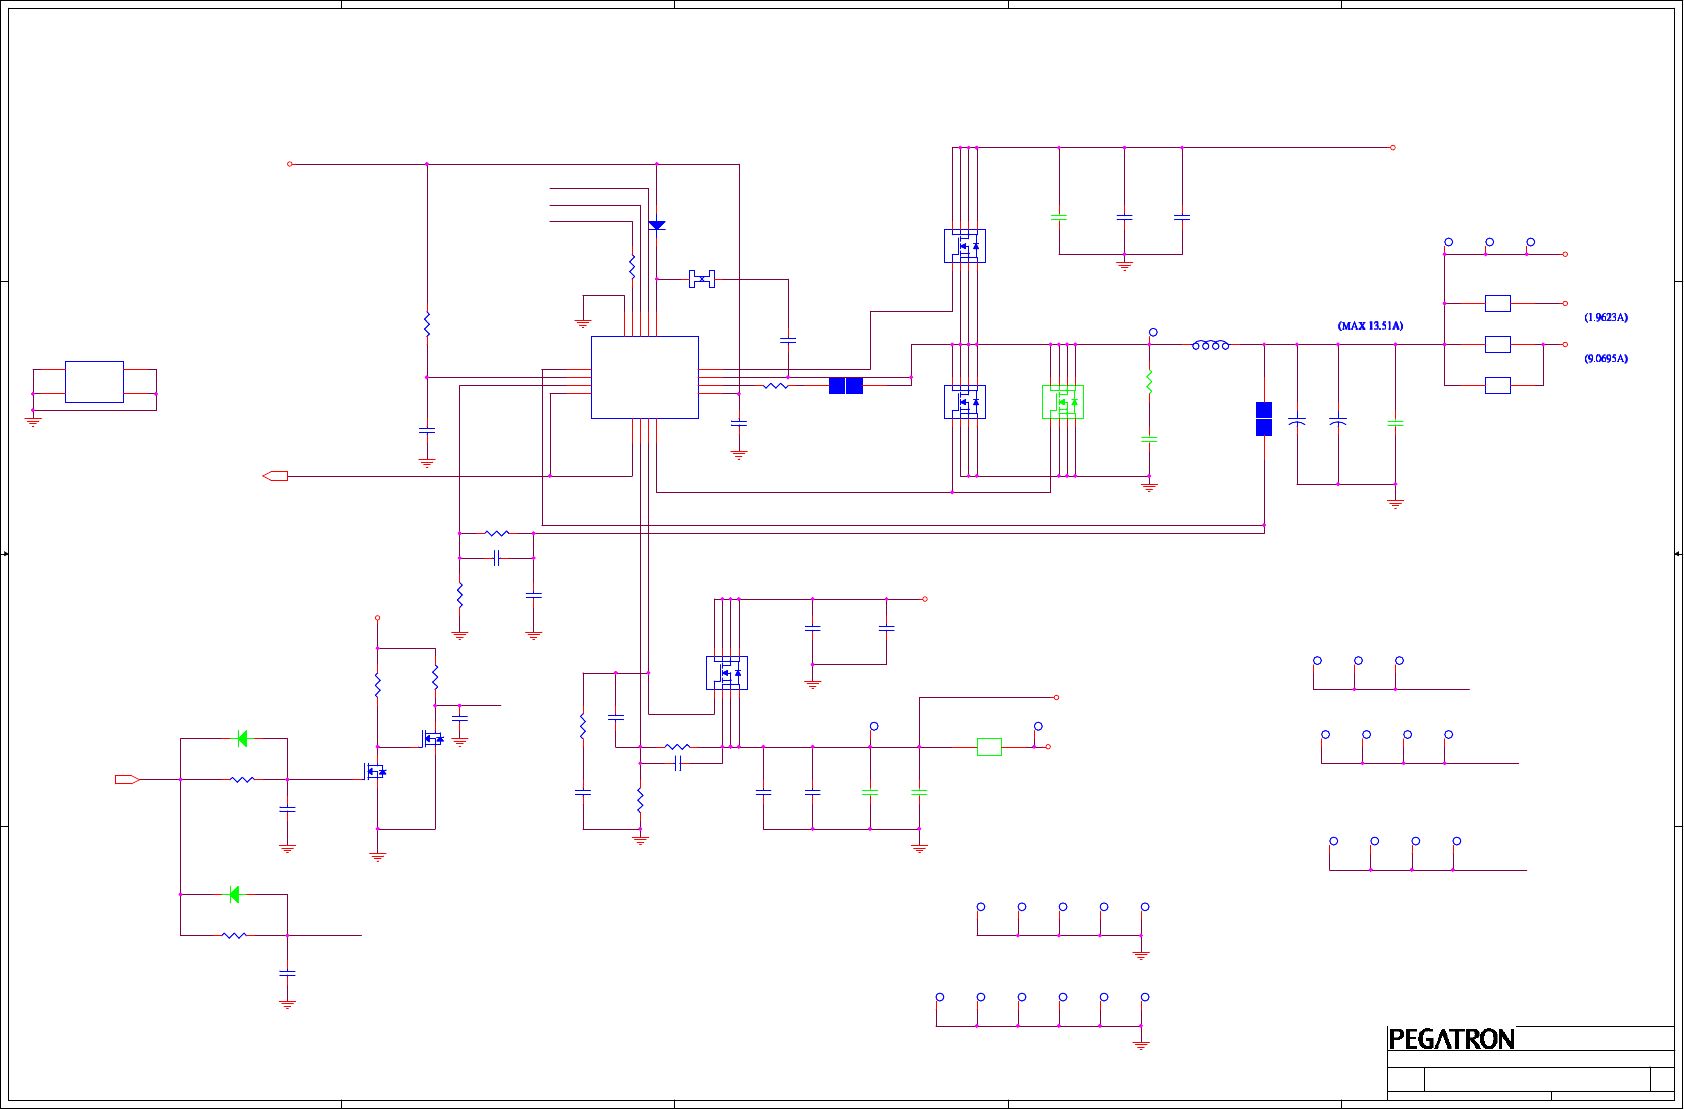The width and height of the screenshot is (1684, 1109).
Task: Select the small green outlined rectangle component
Action: 989,746
